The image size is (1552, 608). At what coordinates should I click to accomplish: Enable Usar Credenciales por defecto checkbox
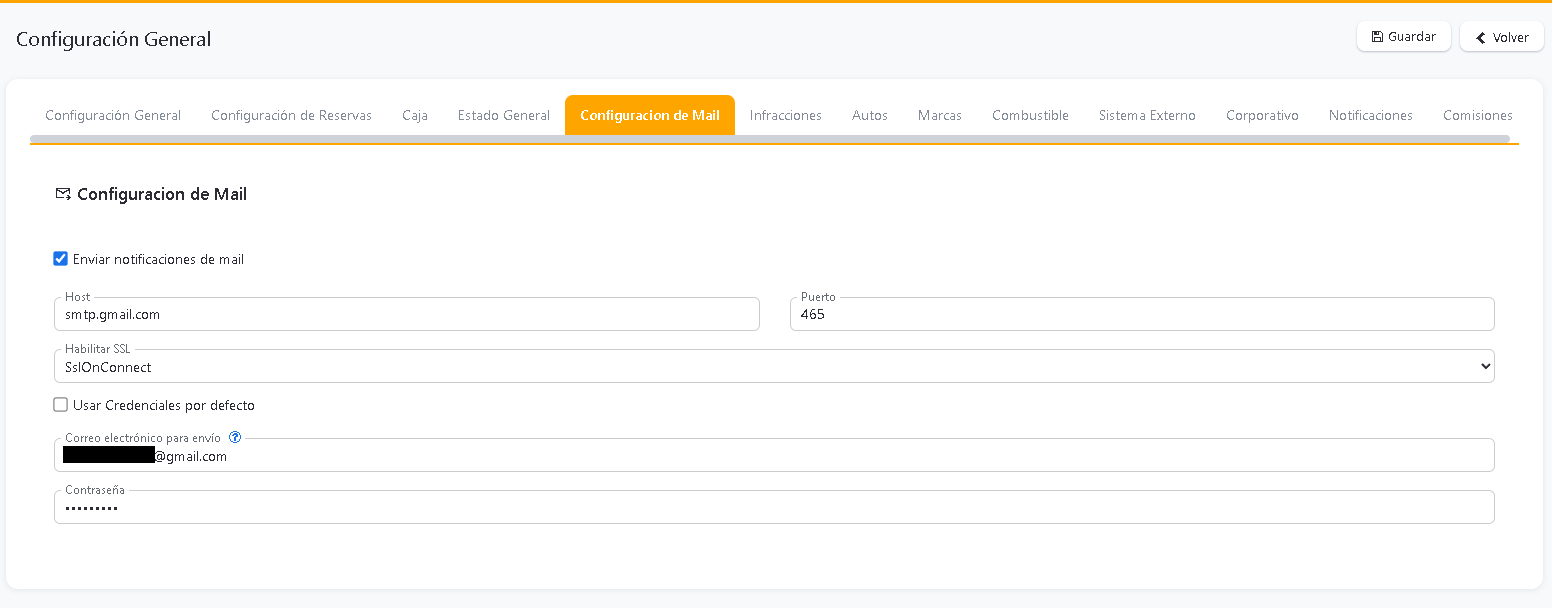pos(60,405)
